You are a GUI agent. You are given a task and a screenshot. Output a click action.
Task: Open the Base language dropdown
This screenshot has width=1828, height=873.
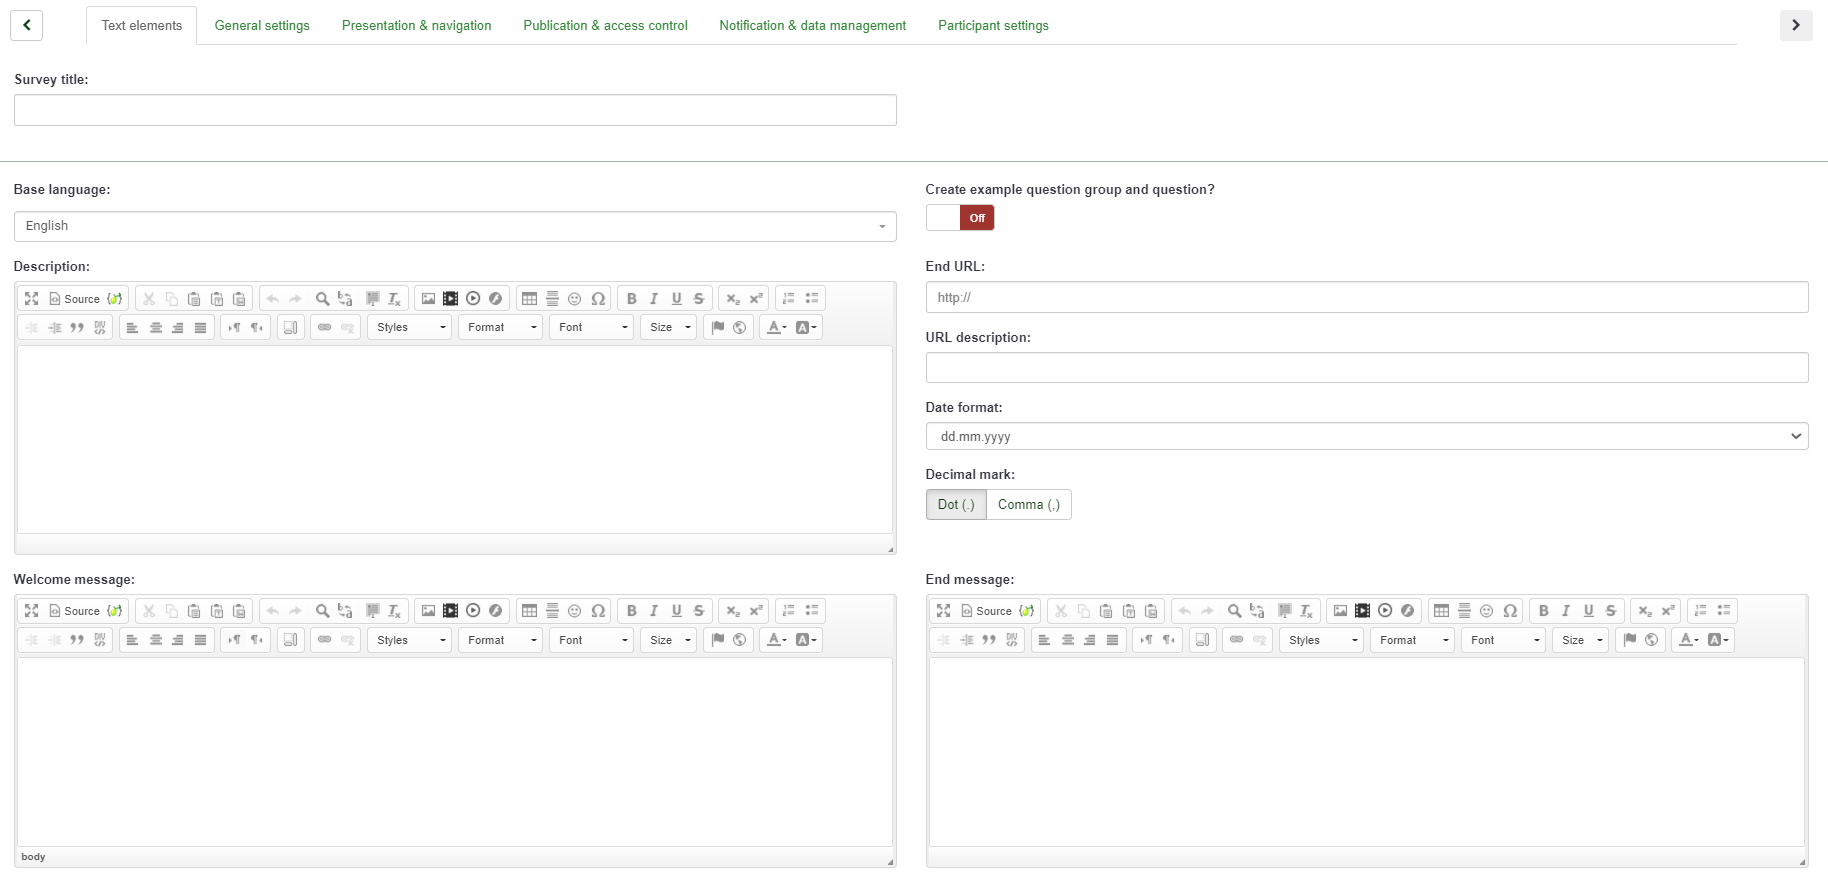click(455, 226)
